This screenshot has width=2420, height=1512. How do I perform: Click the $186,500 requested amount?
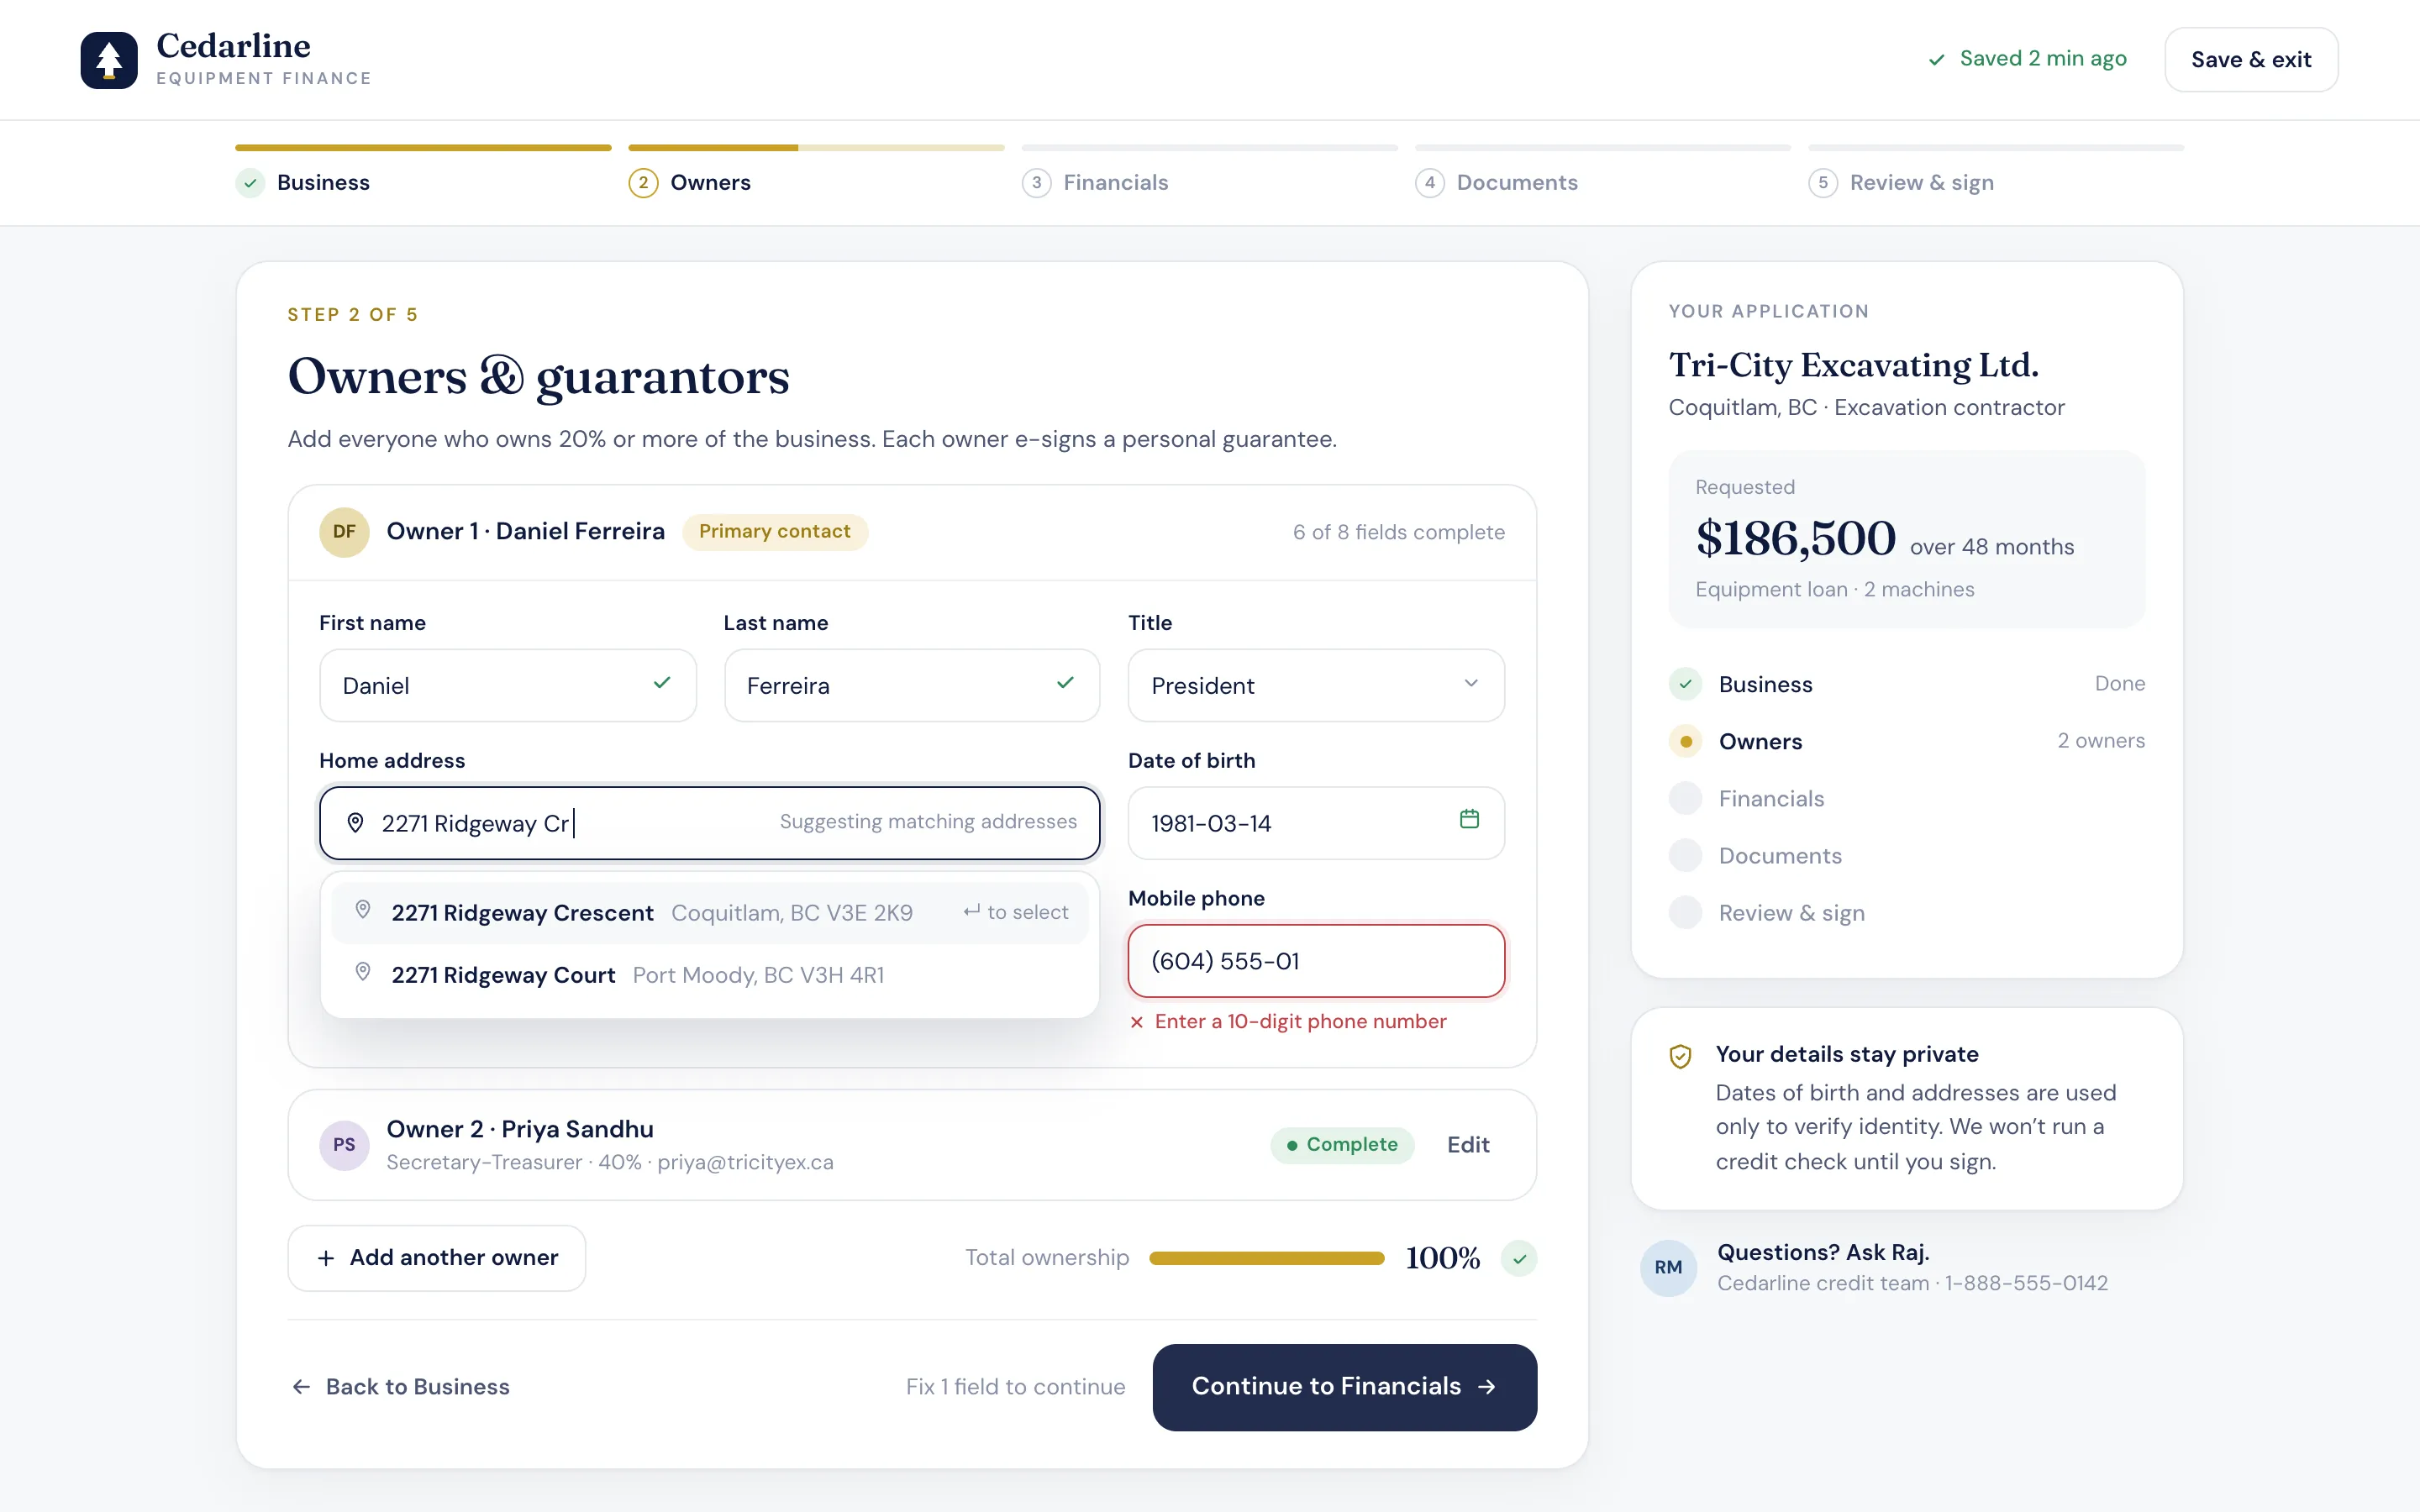point(1795,539)
